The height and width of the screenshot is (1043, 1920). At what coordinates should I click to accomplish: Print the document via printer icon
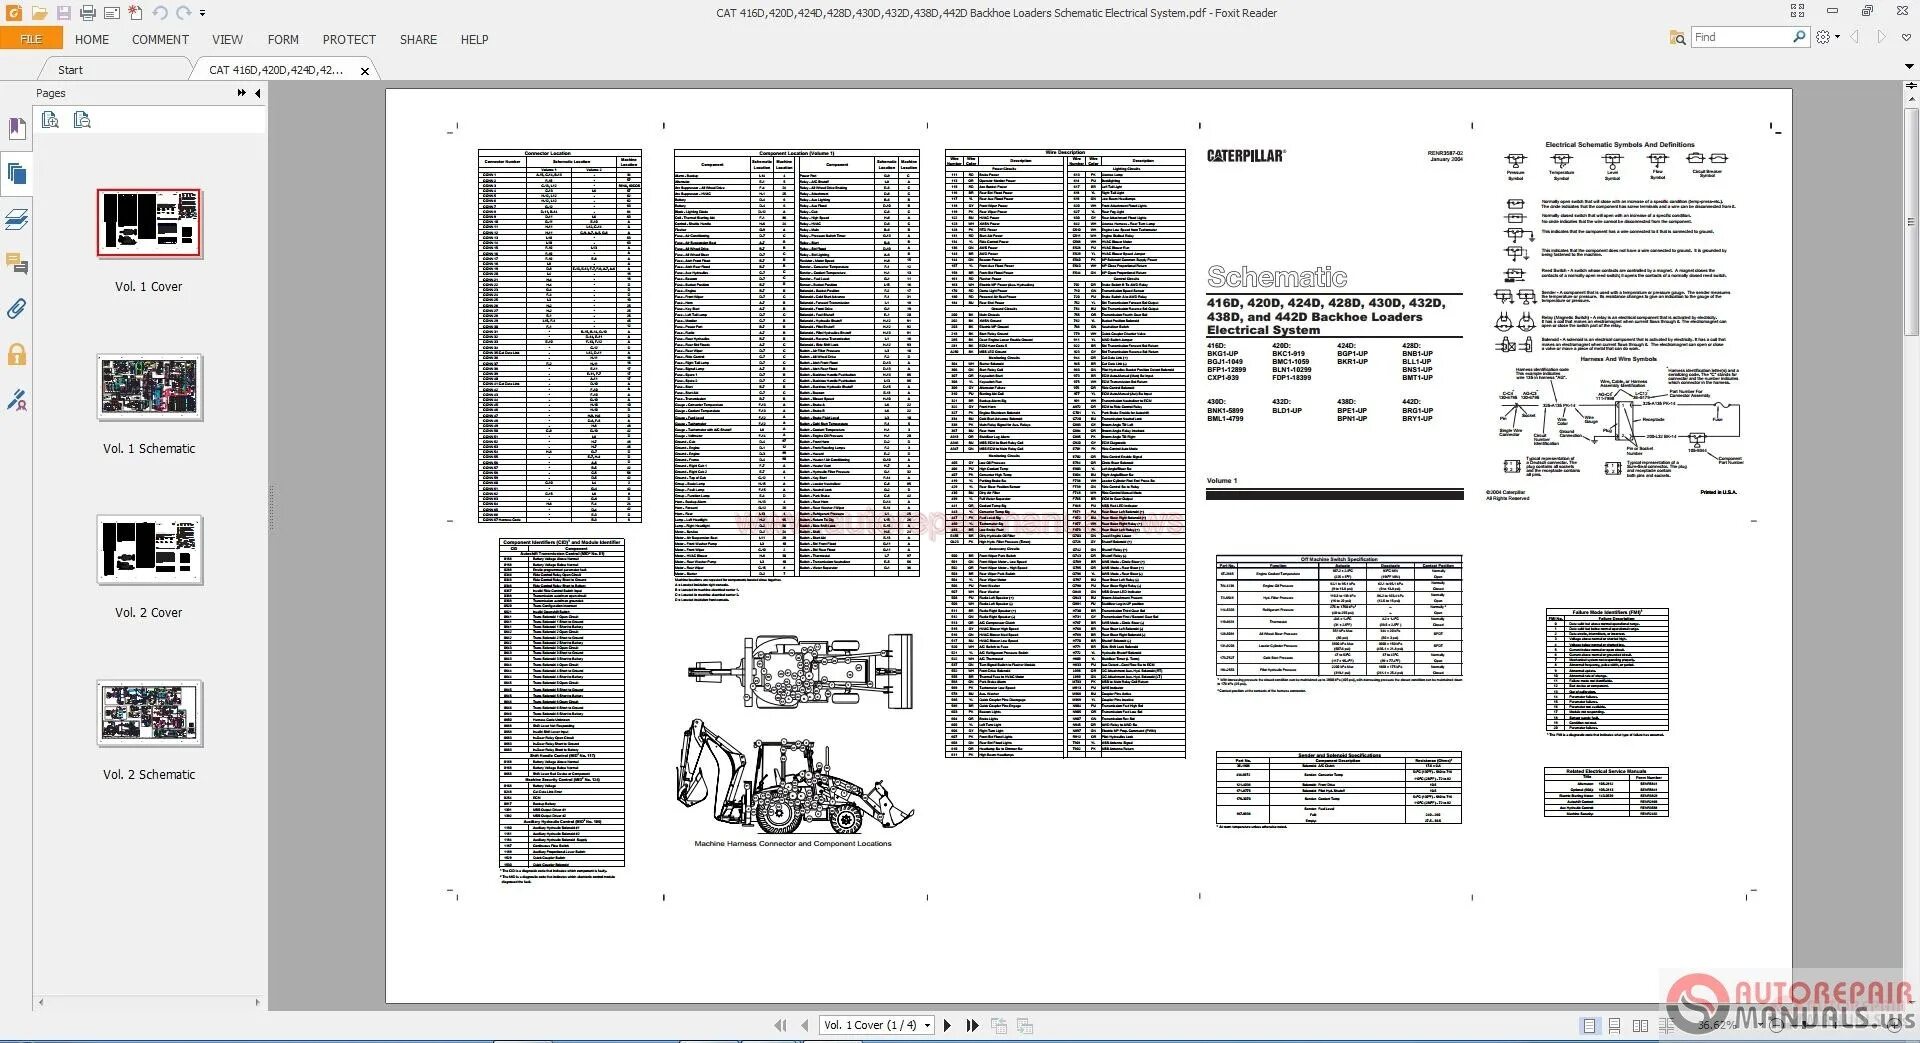click(87, 13)
